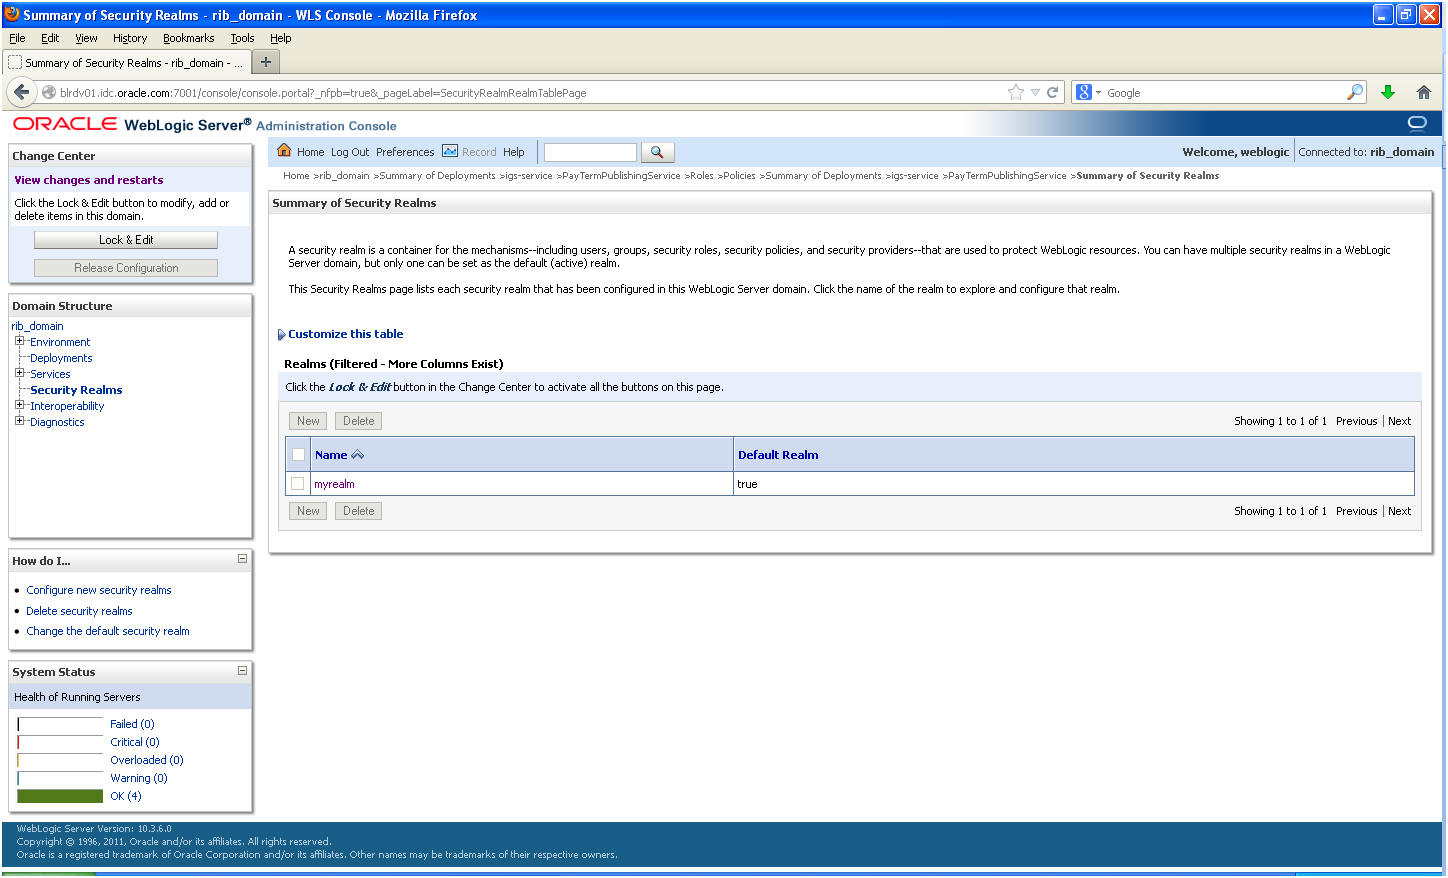Click the Record icon in console toolbar
Image resolution: width=1448 pixels, height=878 pixels.
tap(450, 151)
